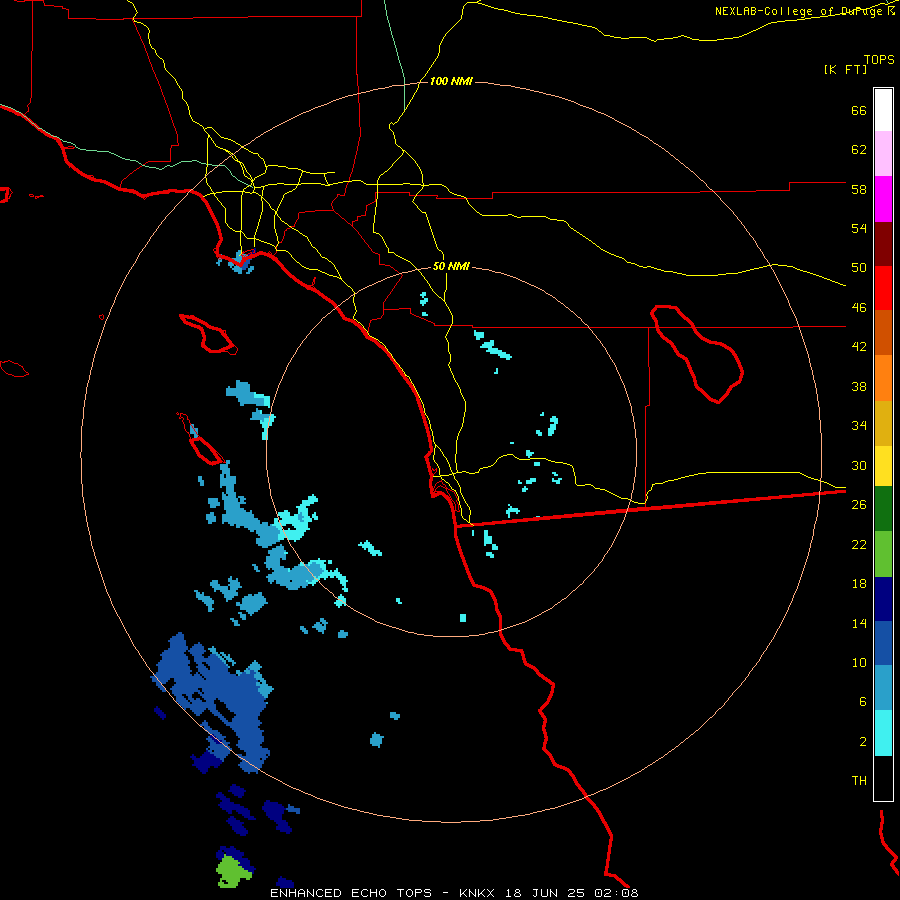Click the 22 legend value
Image resolution: width=900 pixels, height=900 pixels.
(x=859, y=544)
